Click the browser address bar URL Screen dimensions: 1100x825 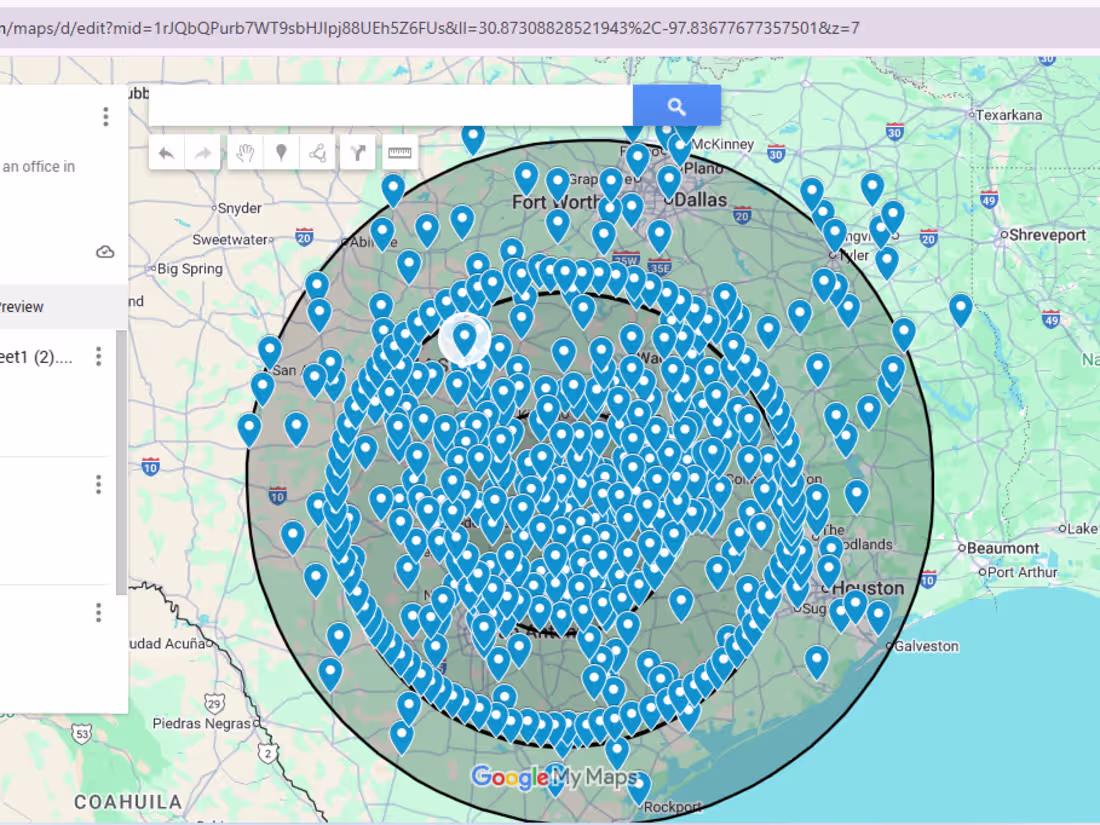(x=429, y=28)
